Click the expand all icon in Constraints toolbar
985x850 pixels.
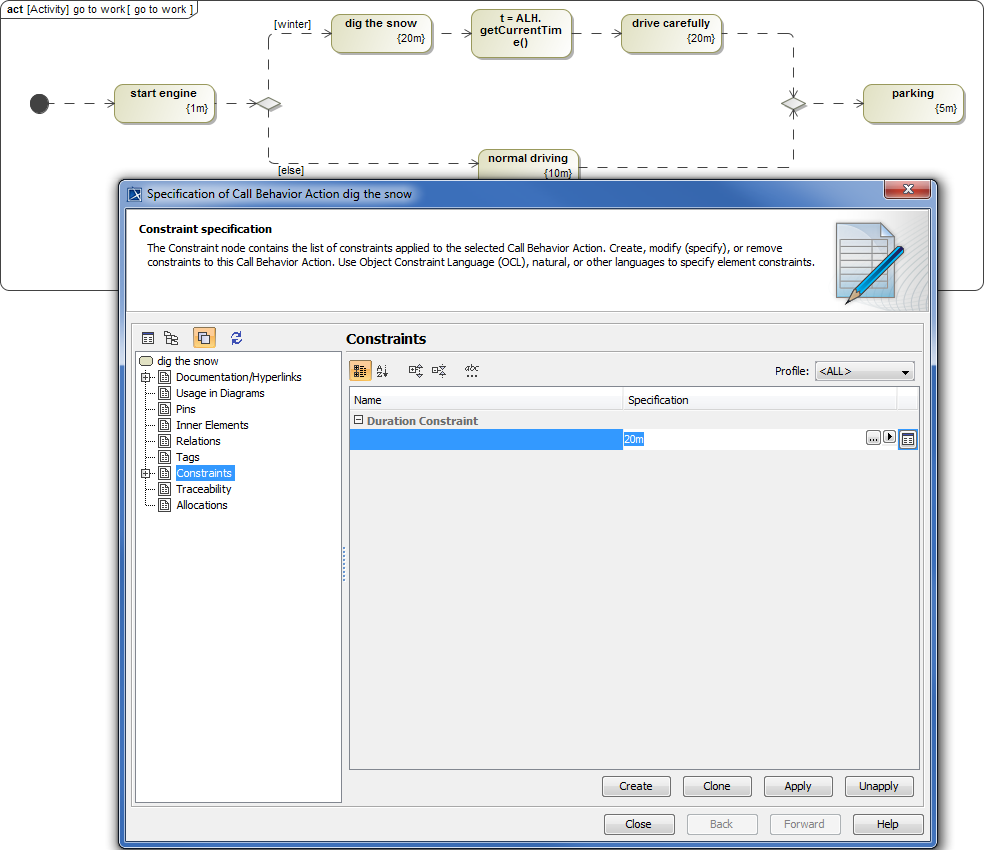pos(416,371)
